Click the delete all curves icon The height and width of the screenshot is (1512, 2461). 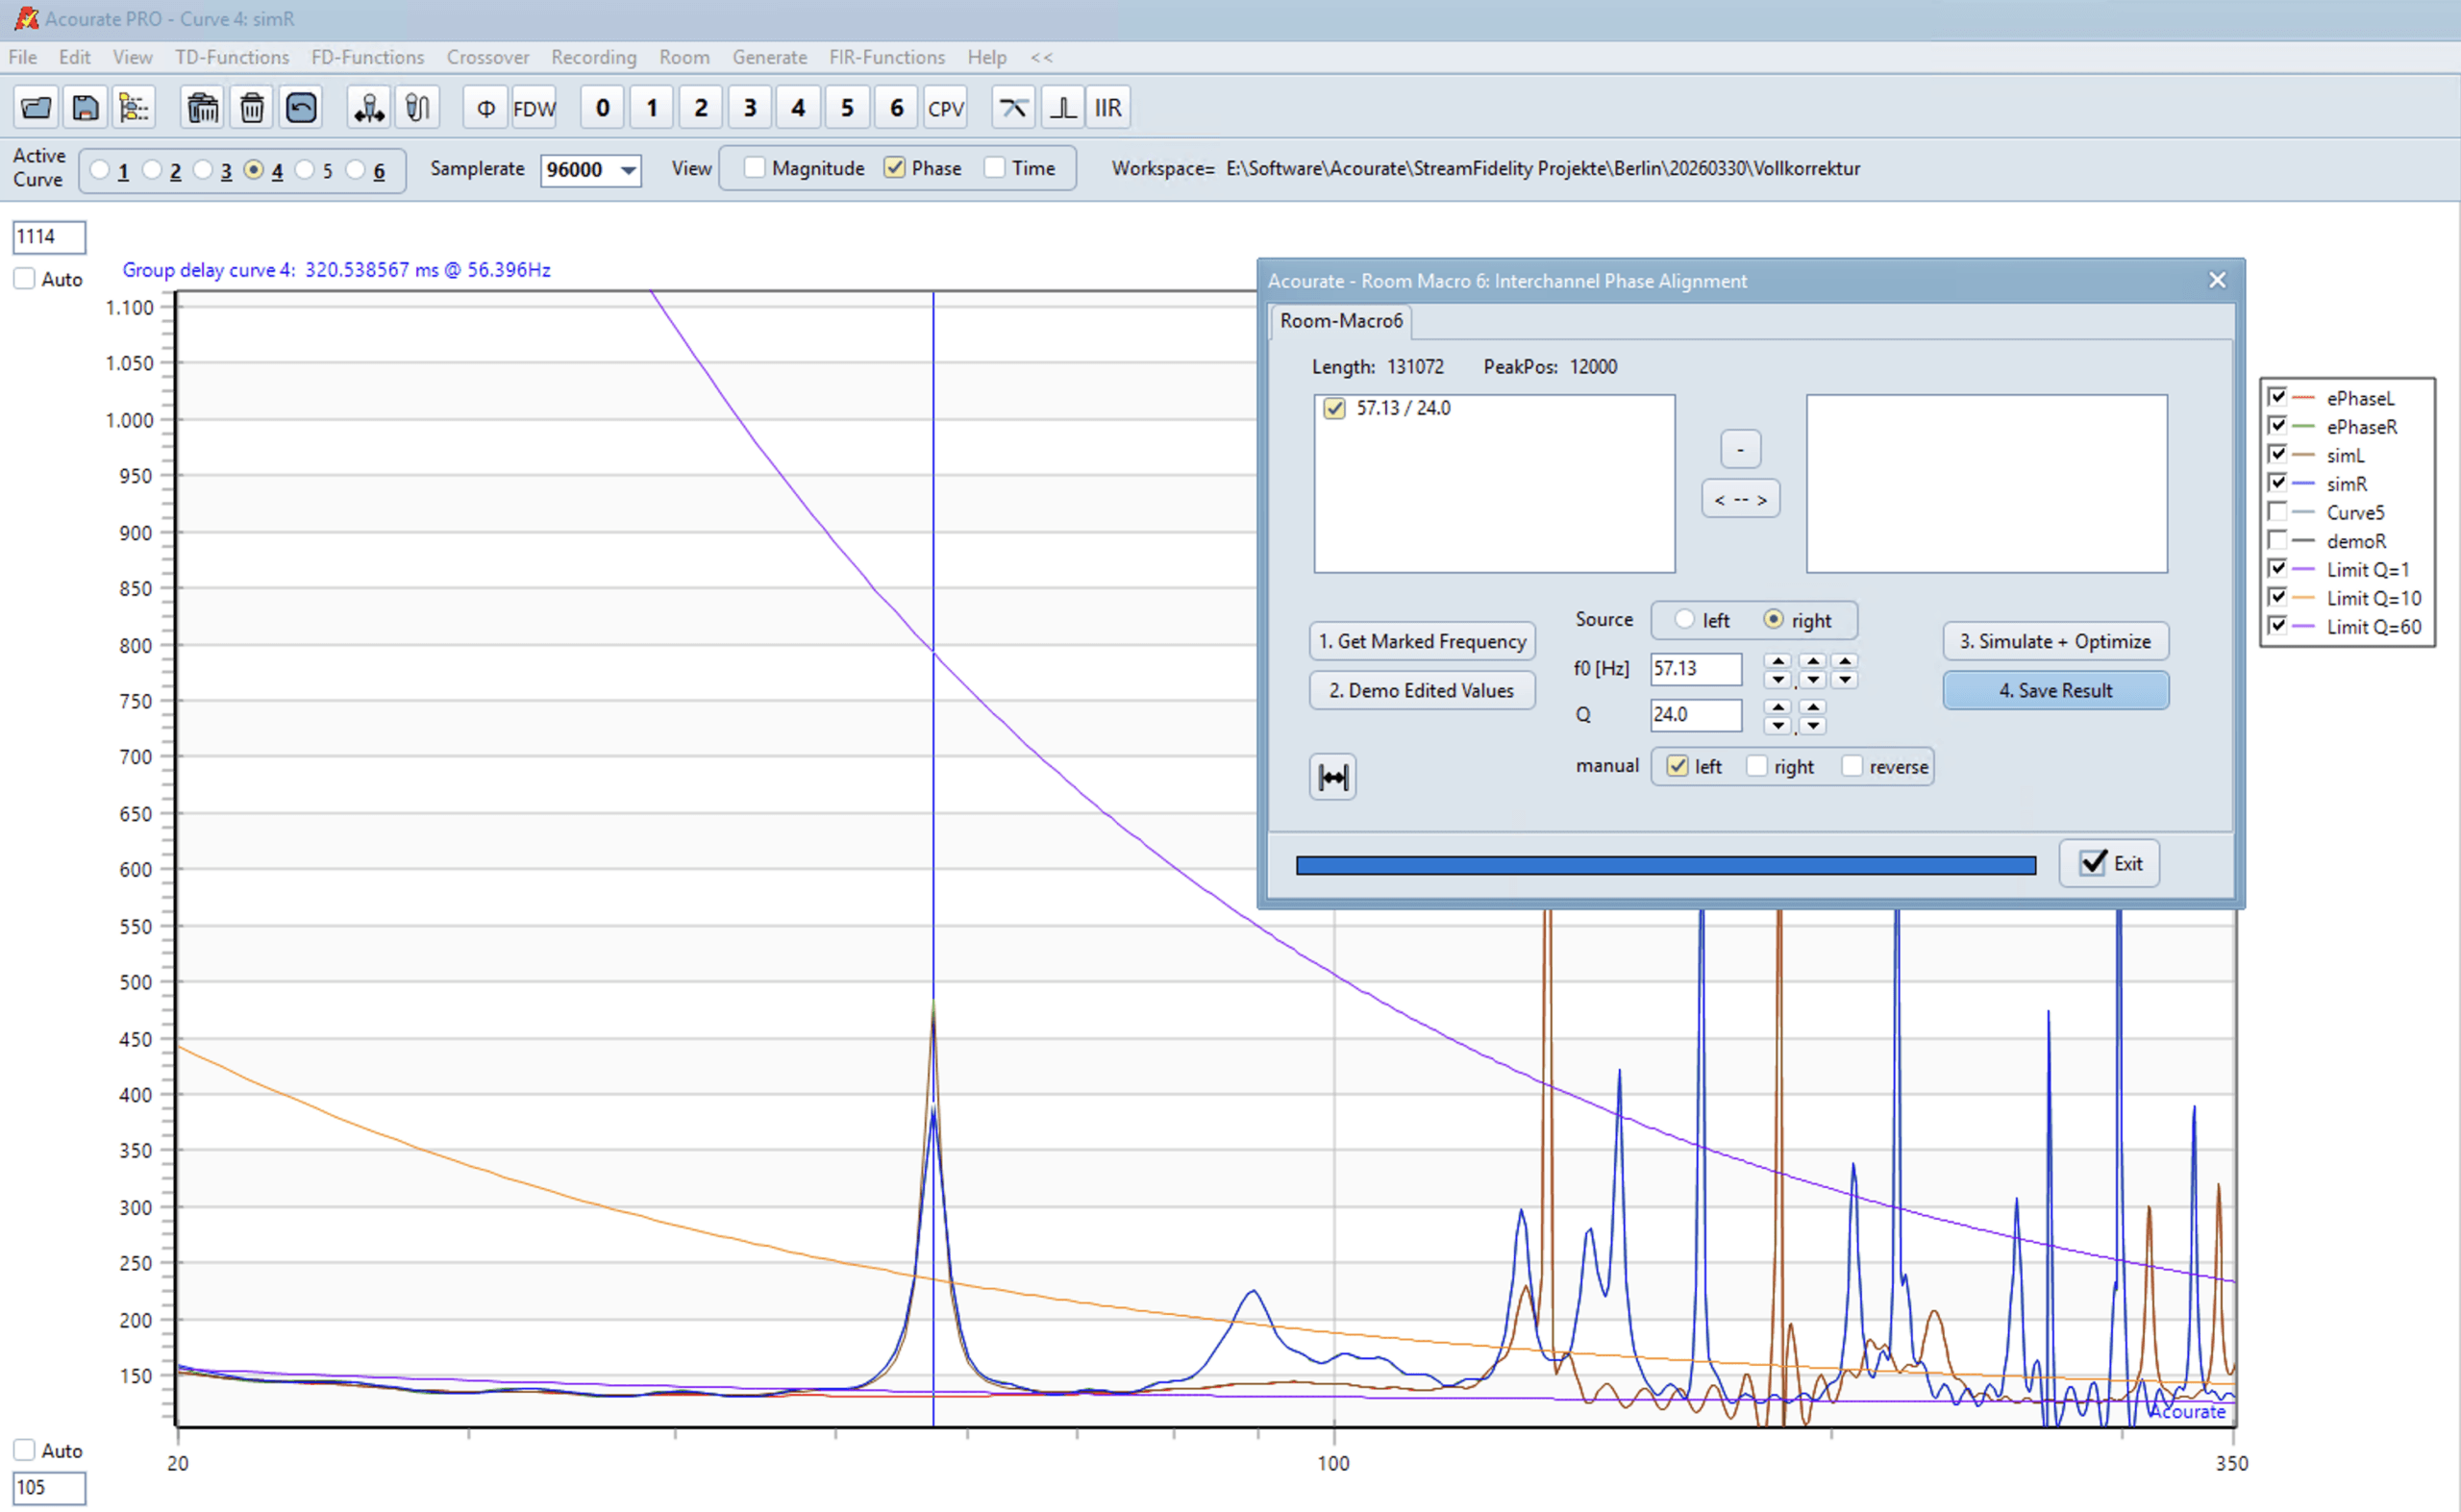[x=202, y=108]
